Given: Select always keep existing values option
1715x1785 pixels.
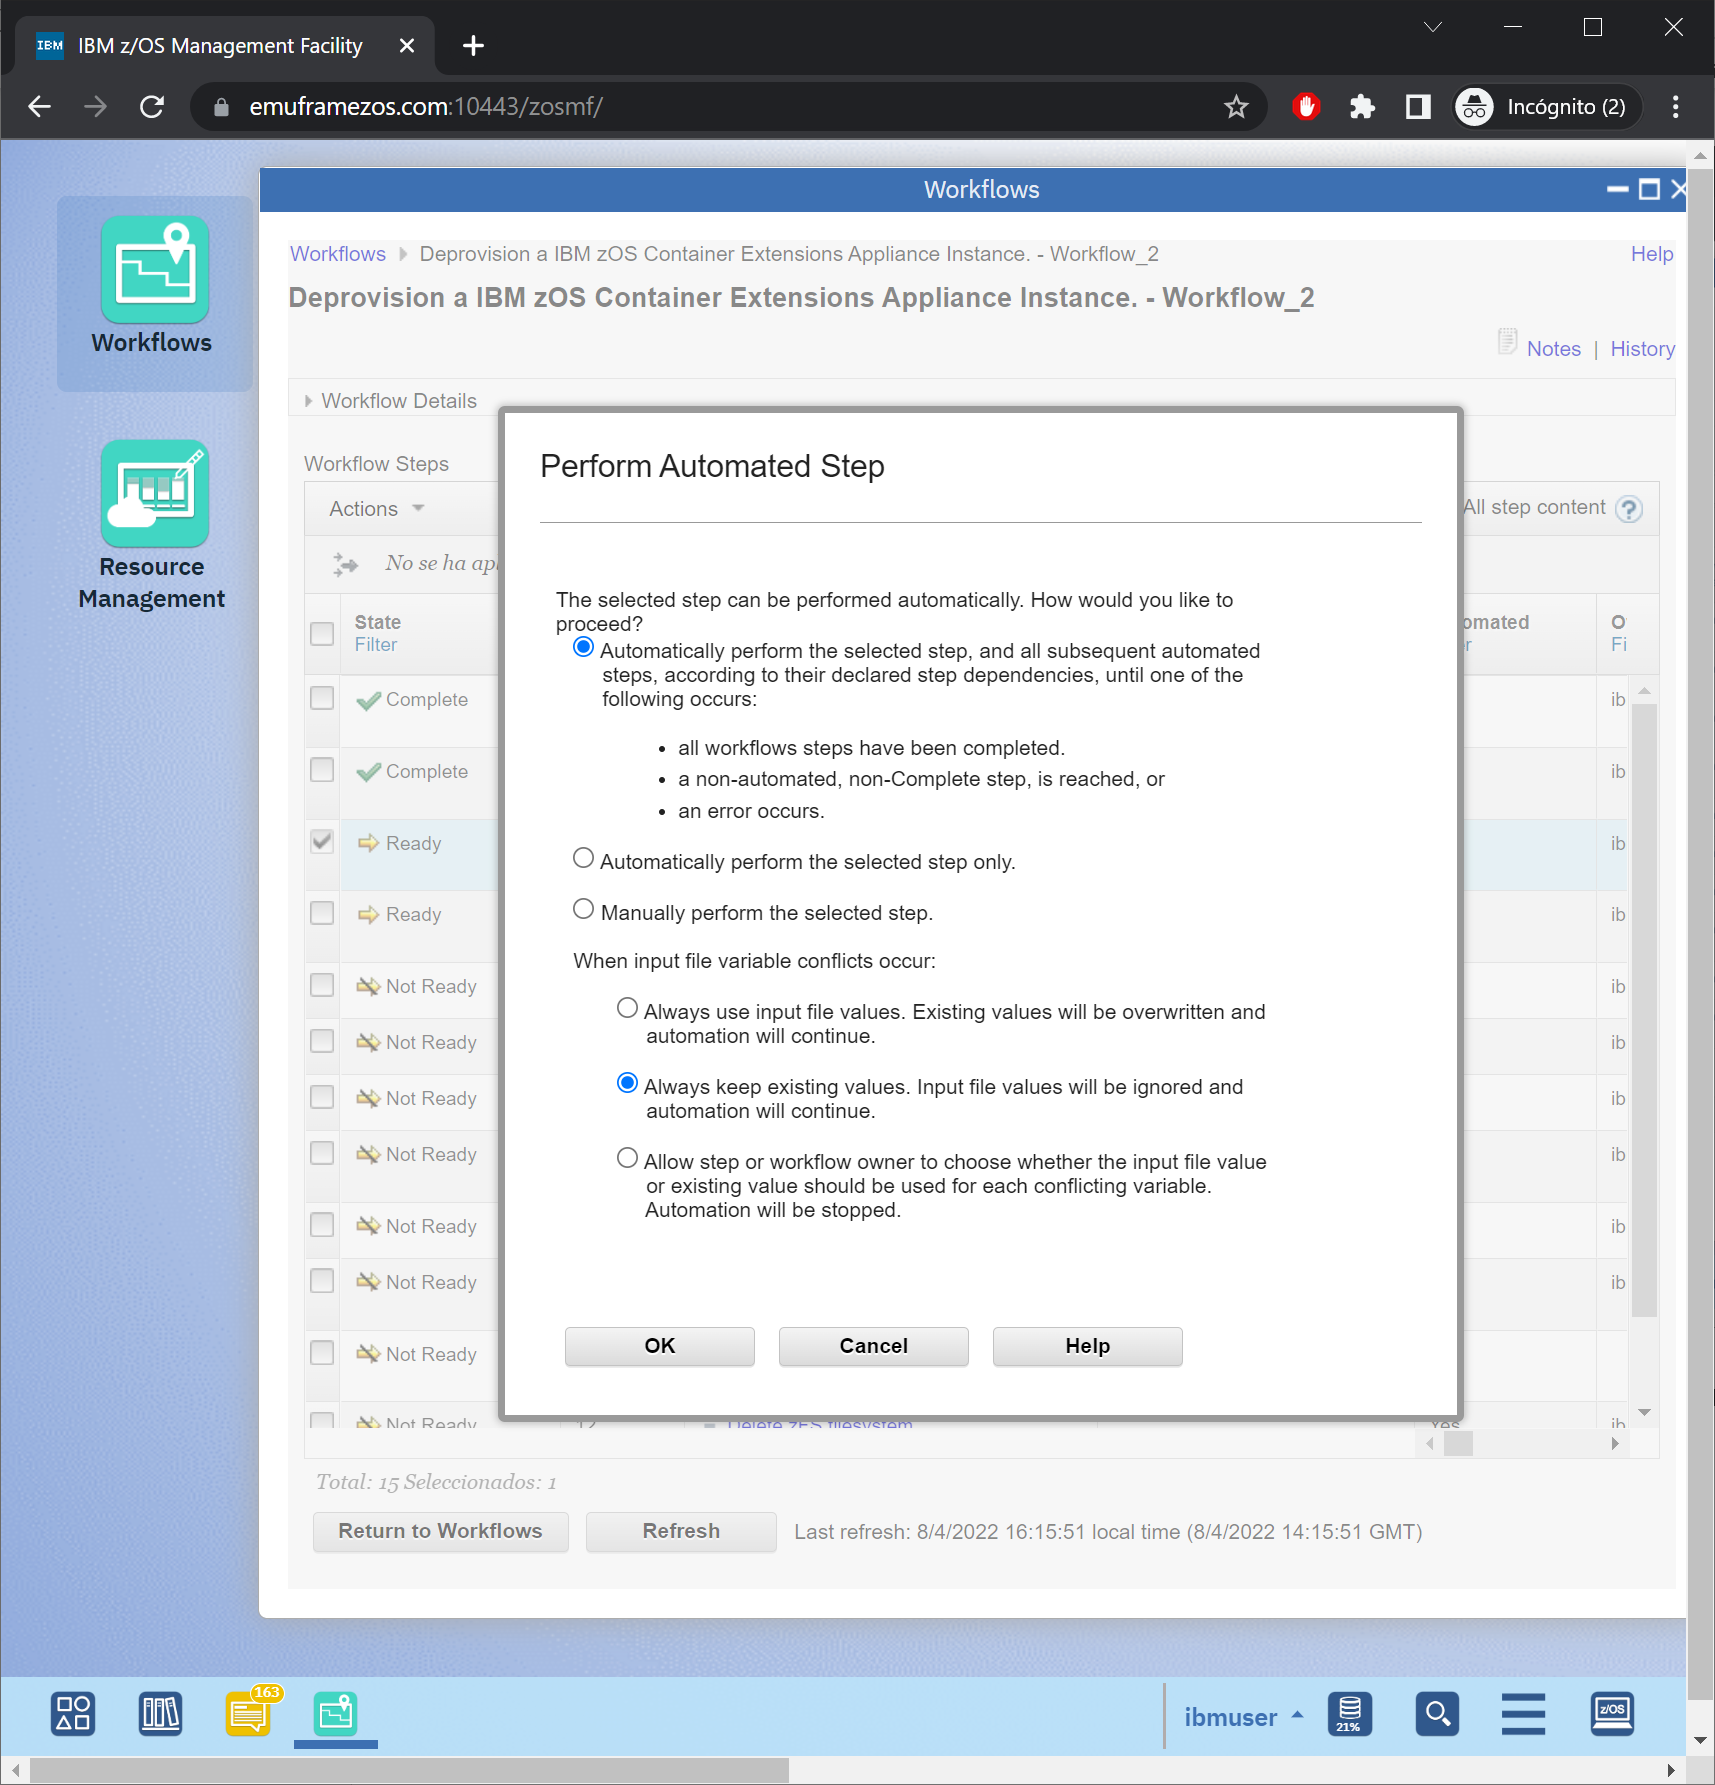Looking at the screenshot, I should tap(628, 1084).
